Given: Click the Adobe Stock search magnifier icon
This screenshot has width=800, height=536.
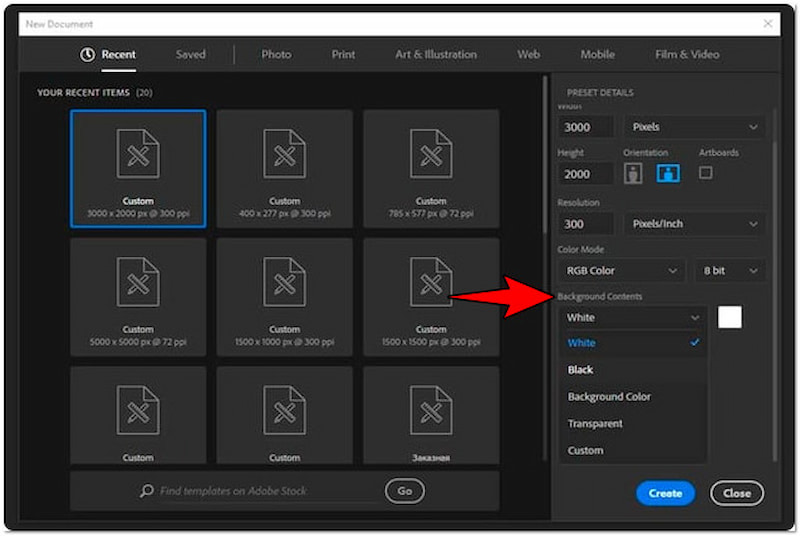Looking at the screenshot, I should pos(147,491).
